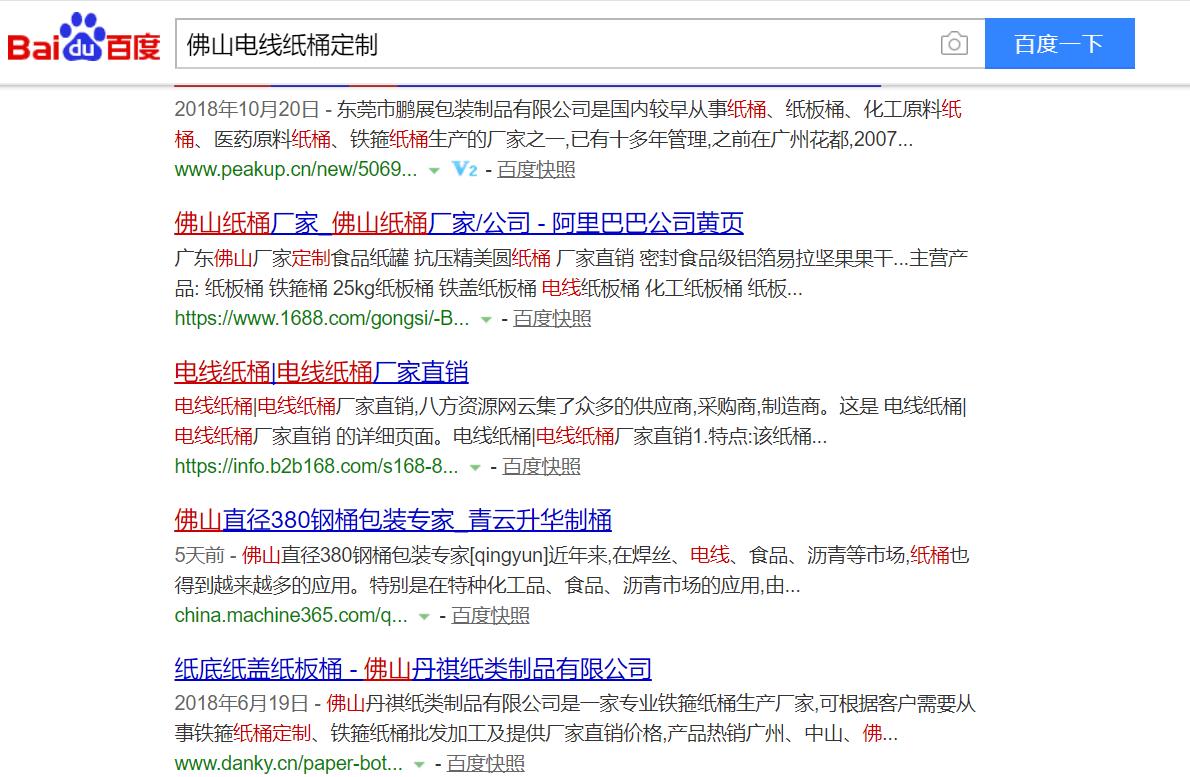Click the 5天前 timestamp text

[199, 555]
